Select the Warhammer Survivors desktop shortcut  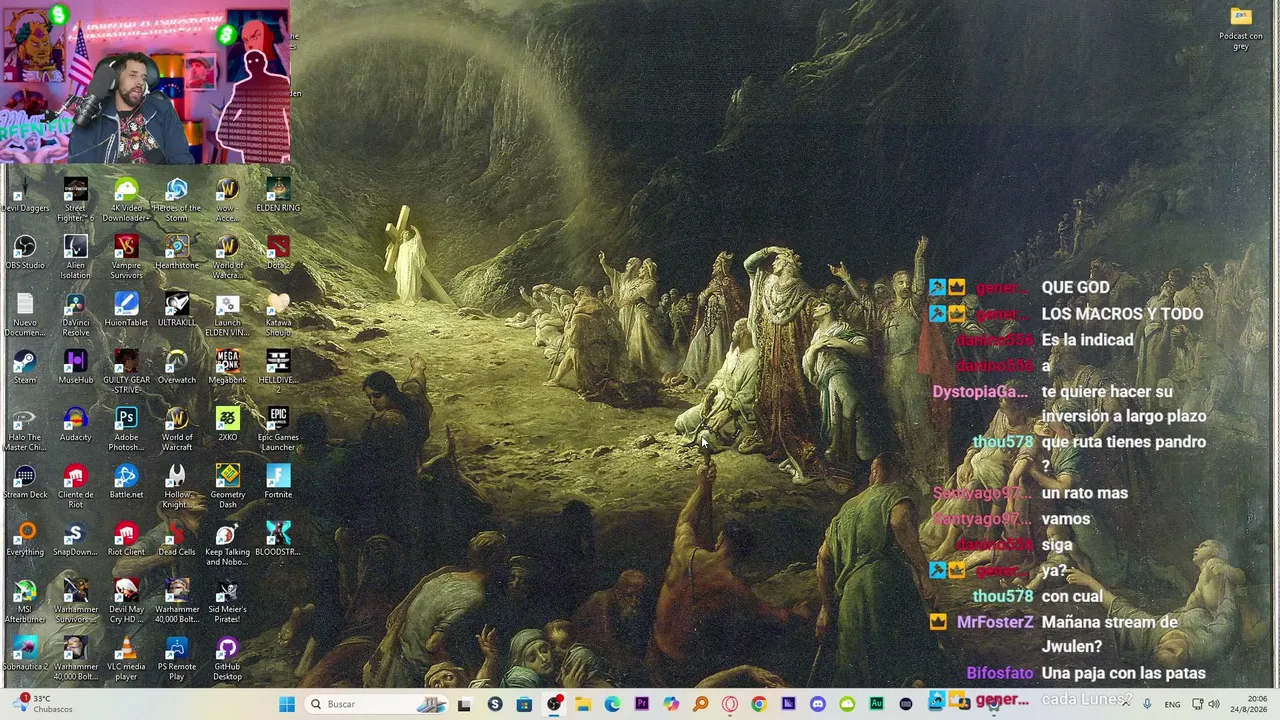click(76, 601)
